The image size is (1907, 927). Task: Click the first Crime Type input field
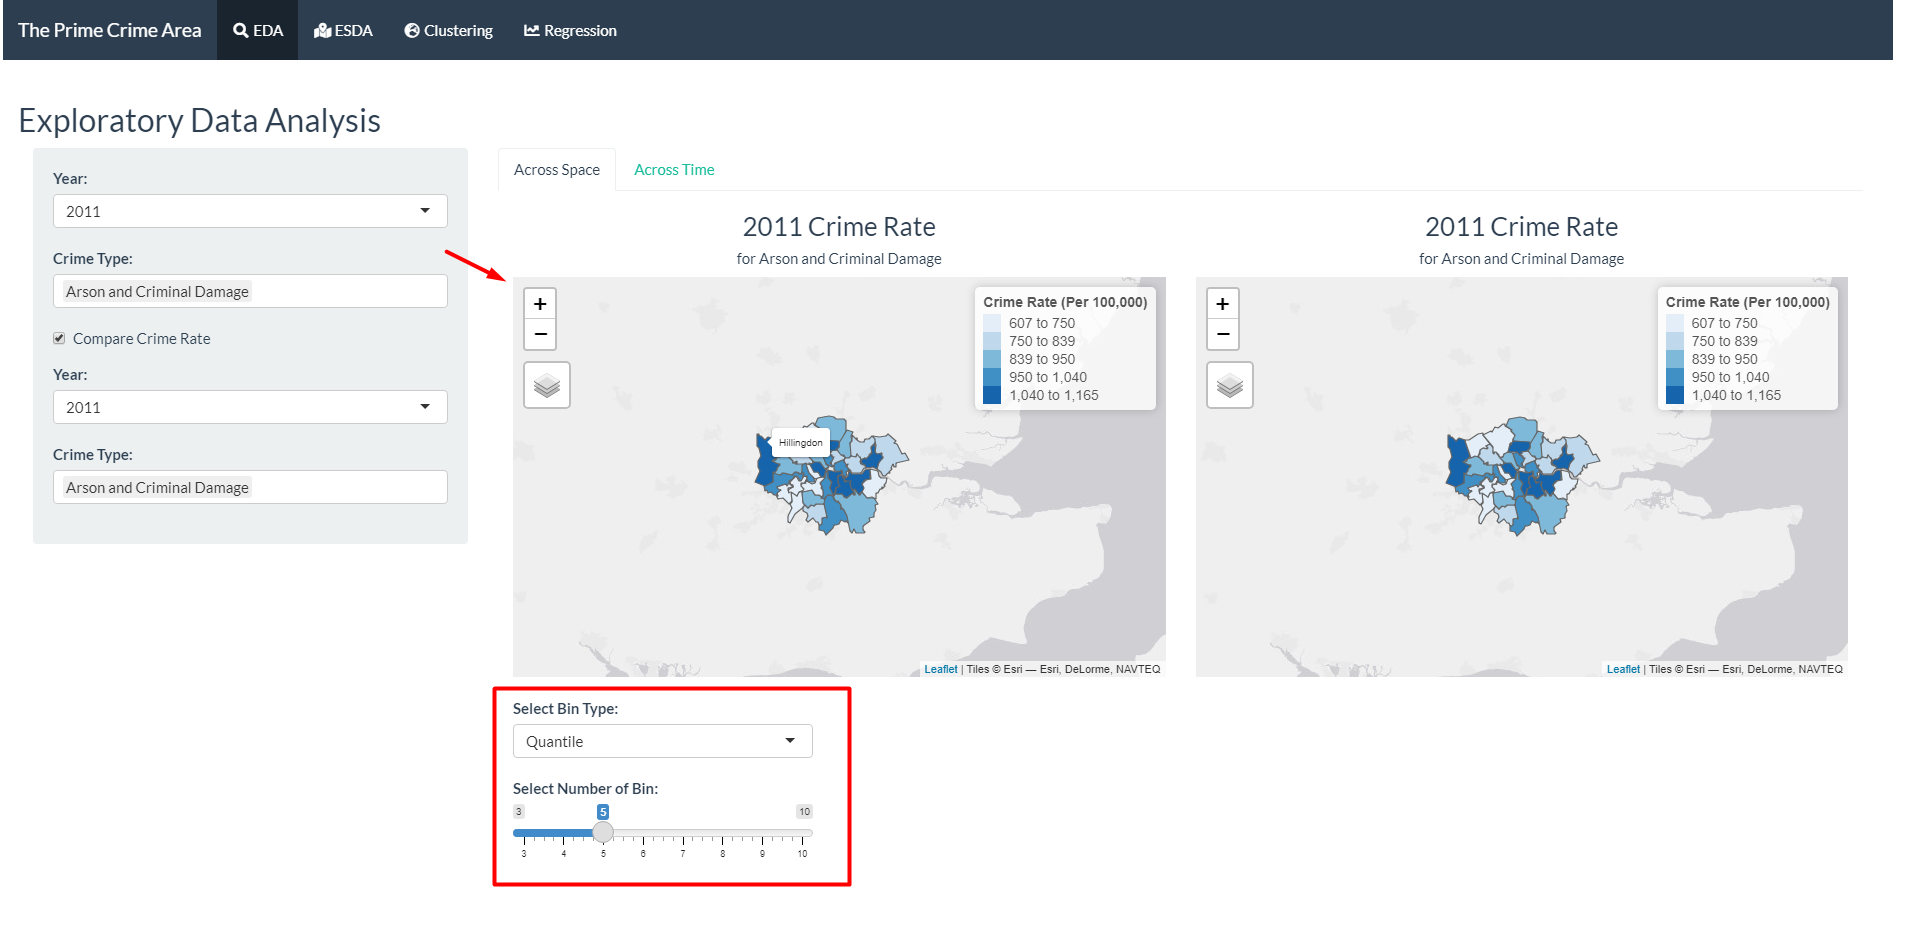pyautogui.click(x=249, y=291)
